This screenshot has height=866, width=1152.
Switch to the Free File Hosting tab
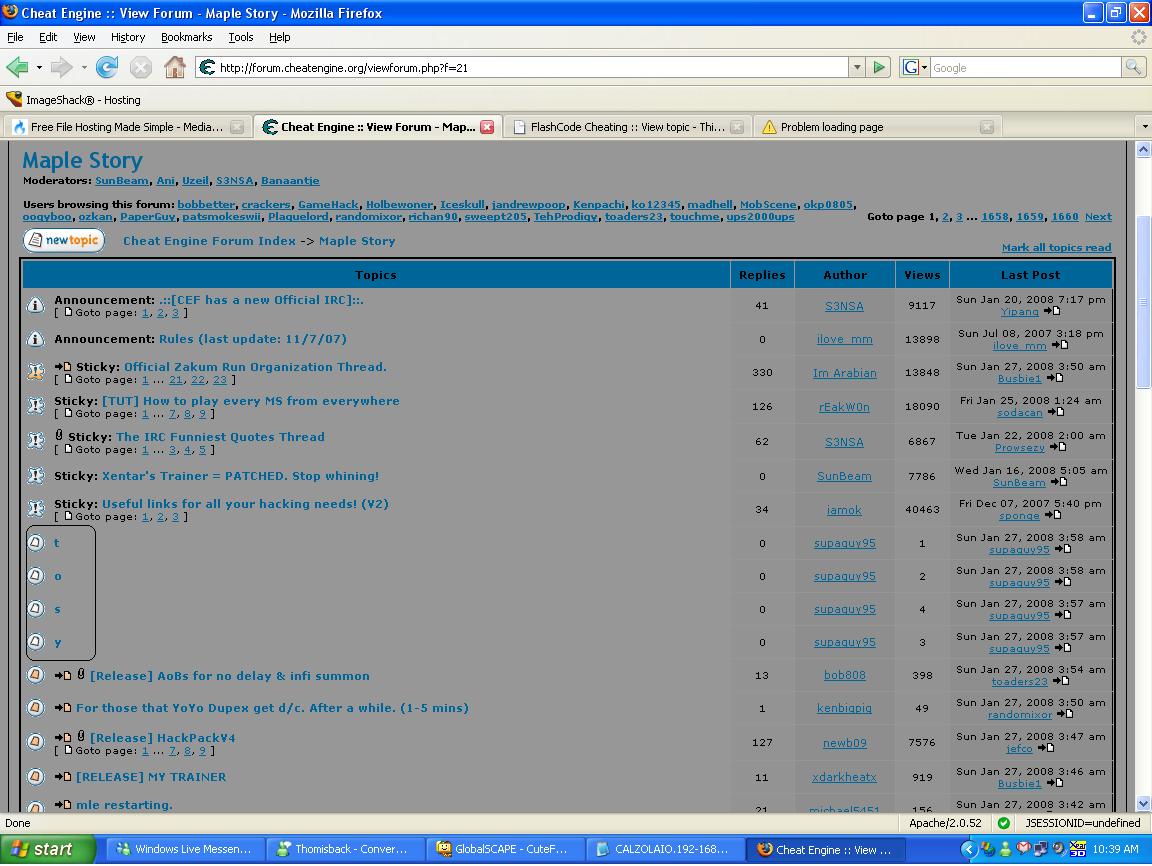click(128, 127)
